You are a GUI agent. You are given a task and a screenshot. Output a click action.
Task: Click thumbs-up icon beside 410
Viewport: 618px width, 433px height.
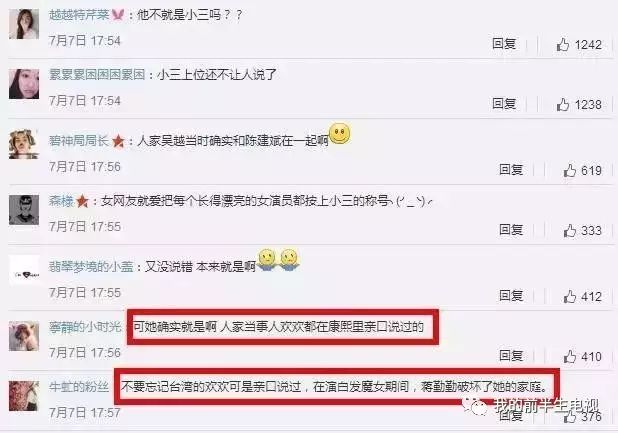(x=570, y=356)
